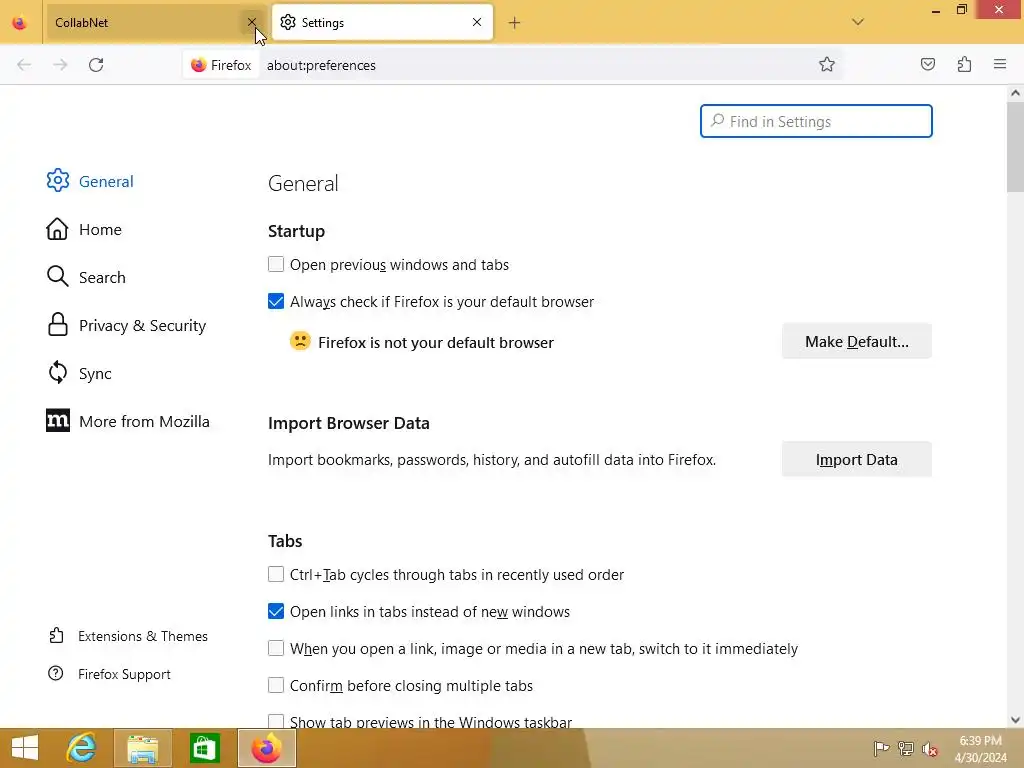The image size is (1024, 768).
Task: Enable Ctrl+Tab cycles through tabs checkbox
Action: tap(276, 574)
